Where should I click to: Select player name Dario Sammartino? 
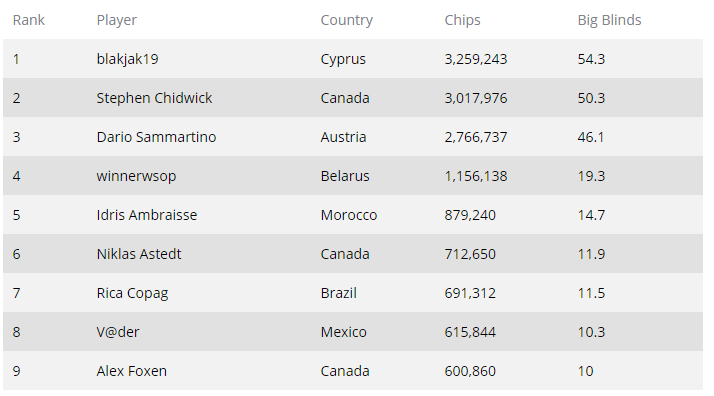156,137
